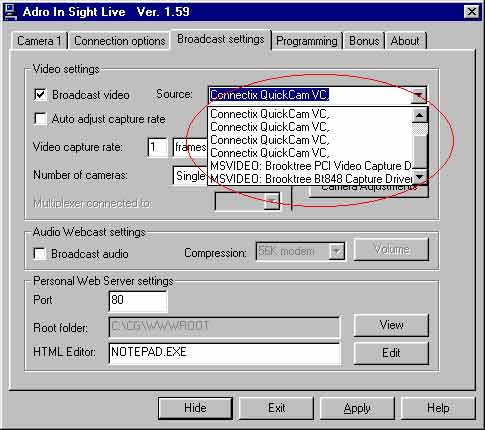The width and height of the screenshot is (485, 430).
Task: Open the Multiplexer connected to dropdown
Action: click(272, 202)
